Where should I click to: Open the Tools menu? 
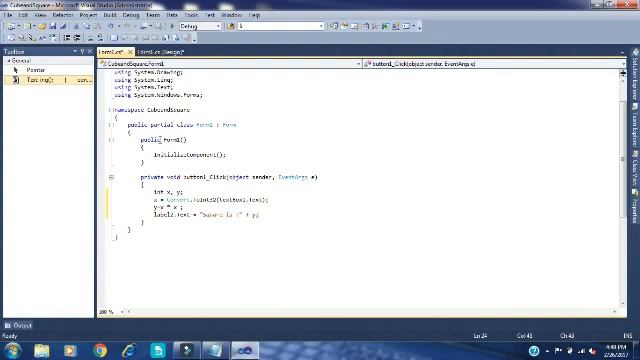point(191,15)
